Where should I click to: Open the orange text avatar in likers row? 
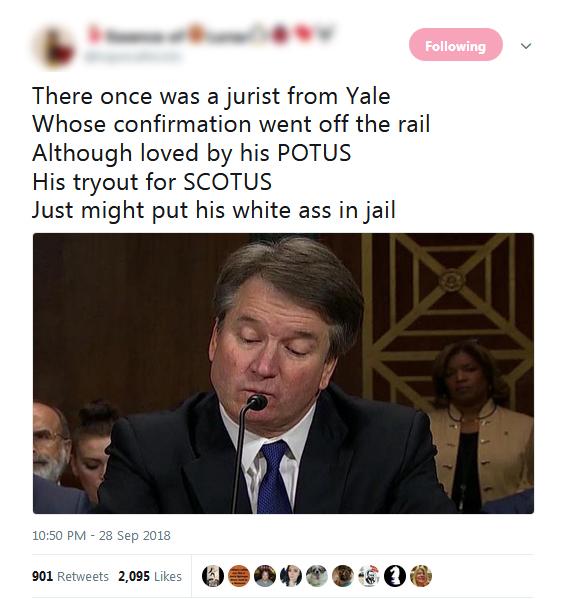tap(239, 576)
